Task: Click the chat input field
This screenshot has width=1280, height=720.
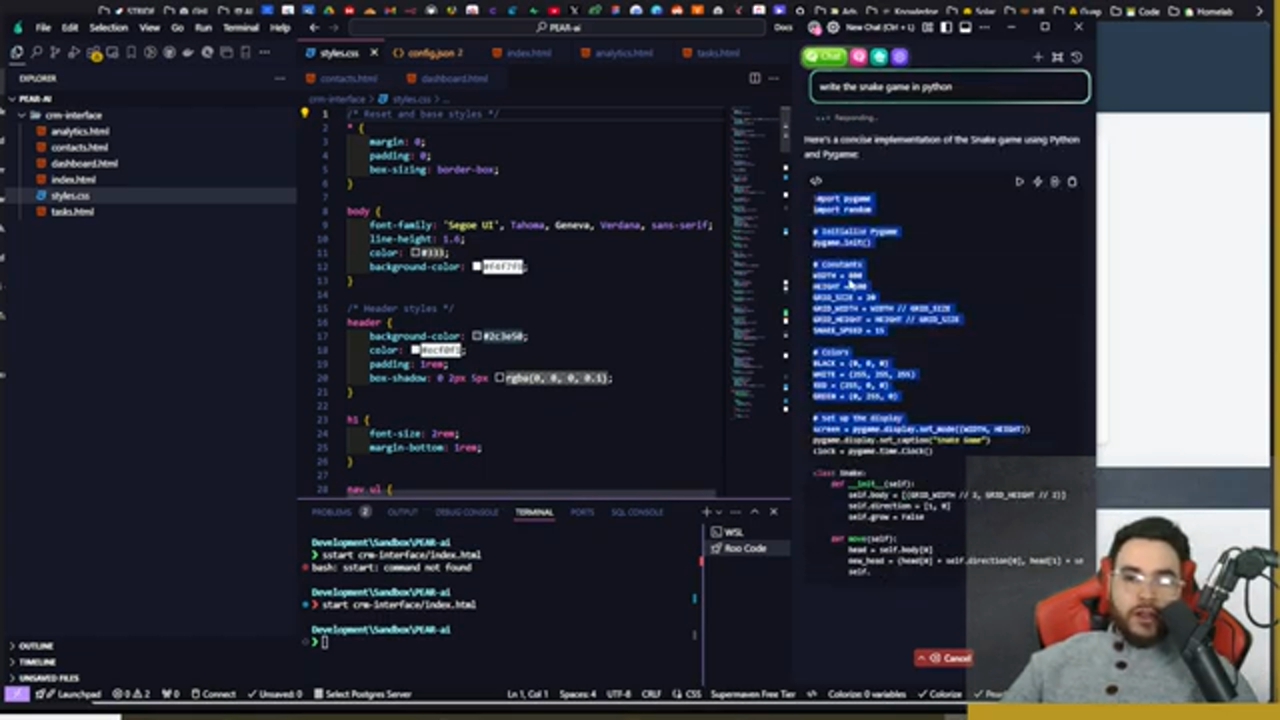Action: tap(949, 87)
